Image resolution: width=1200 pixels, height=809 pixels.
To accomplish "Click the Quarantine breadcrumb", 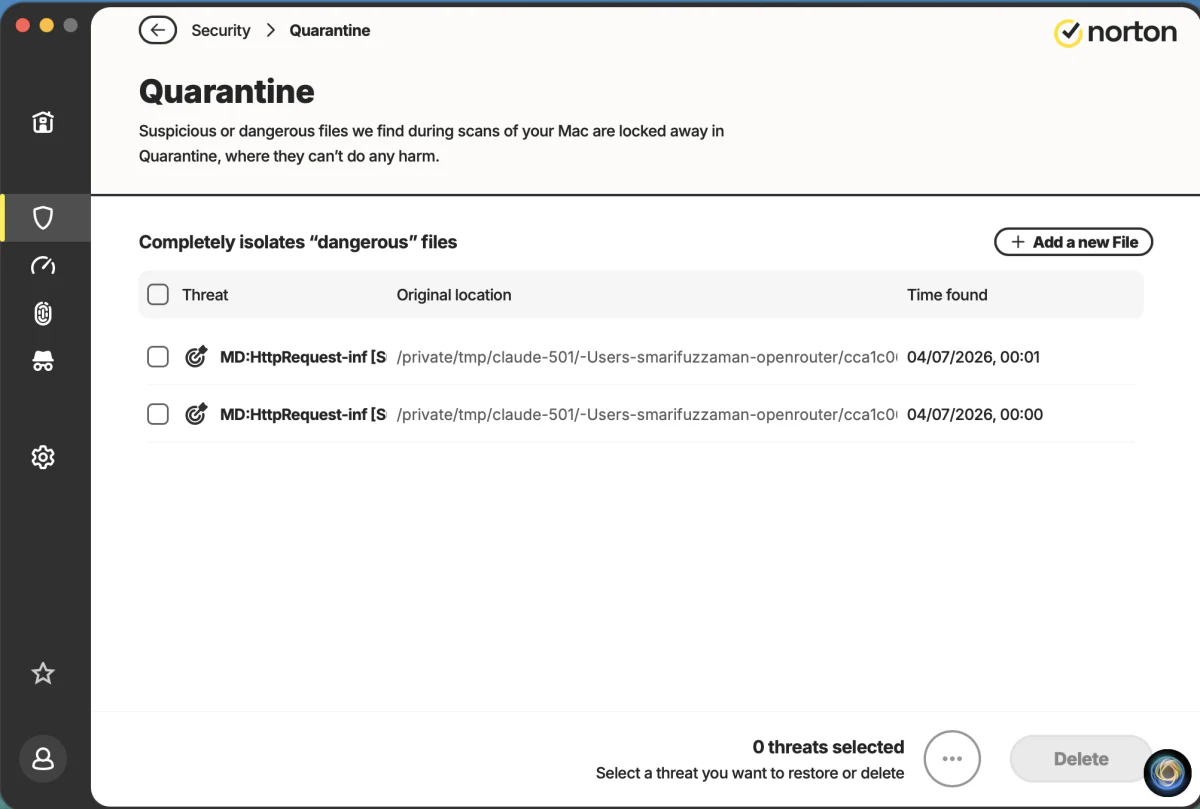I will 330,30.
